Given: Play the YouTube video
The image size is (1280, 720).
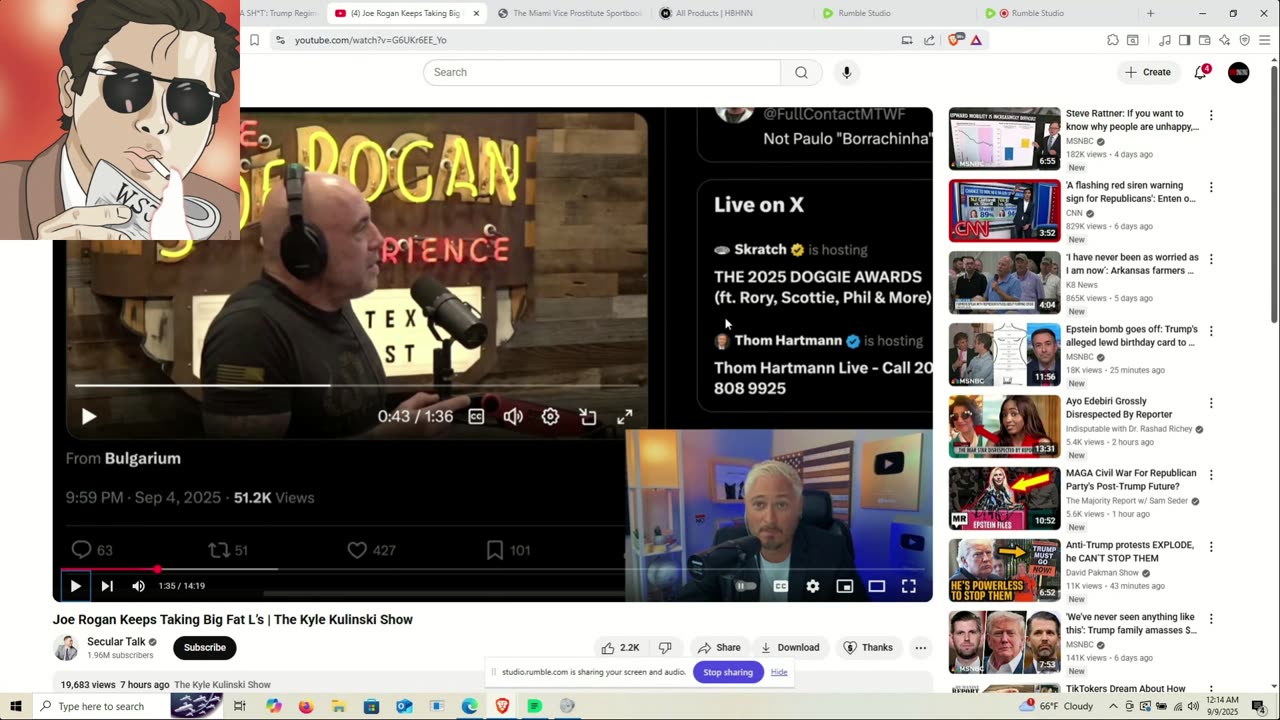Looking at the screenshot, I should tap(75, 586).
